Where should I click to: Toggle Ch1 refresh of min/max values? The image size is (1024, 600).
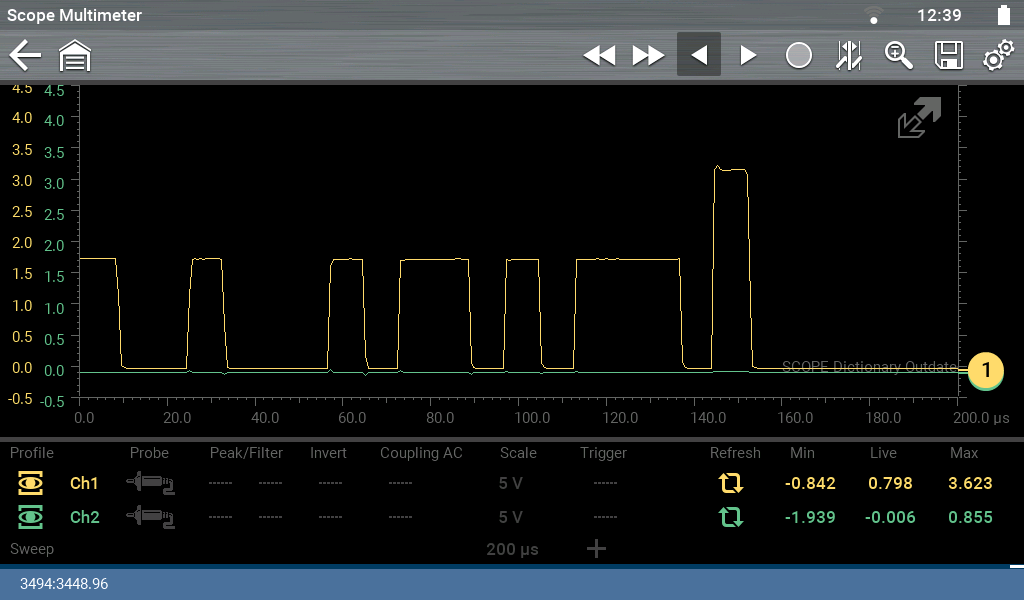tap(731, 484)
